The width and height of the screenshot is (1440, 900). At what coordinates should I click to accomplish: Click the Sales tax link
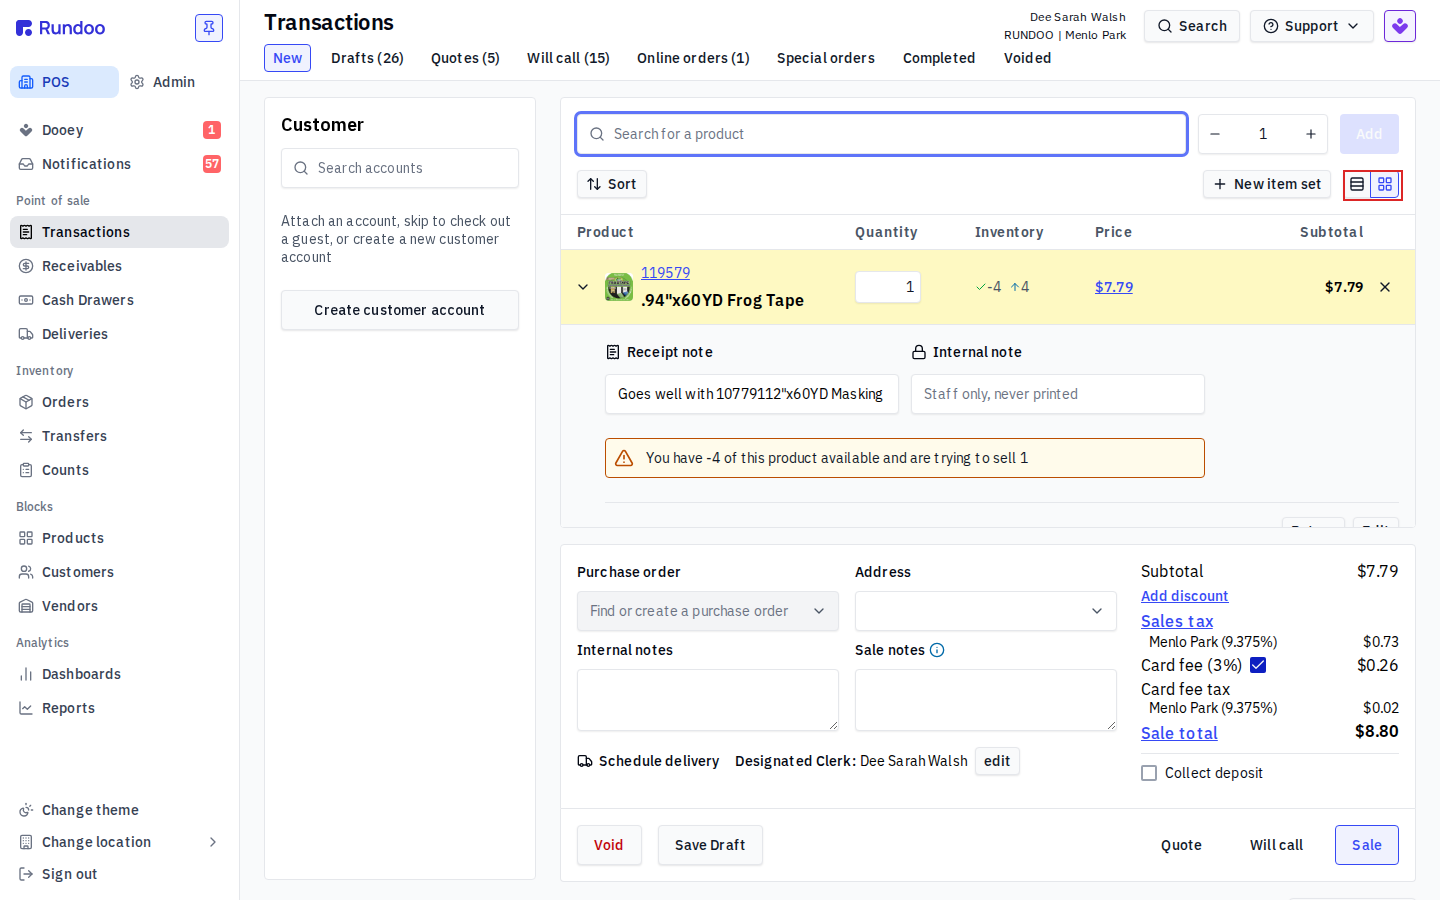point(1177,621)
